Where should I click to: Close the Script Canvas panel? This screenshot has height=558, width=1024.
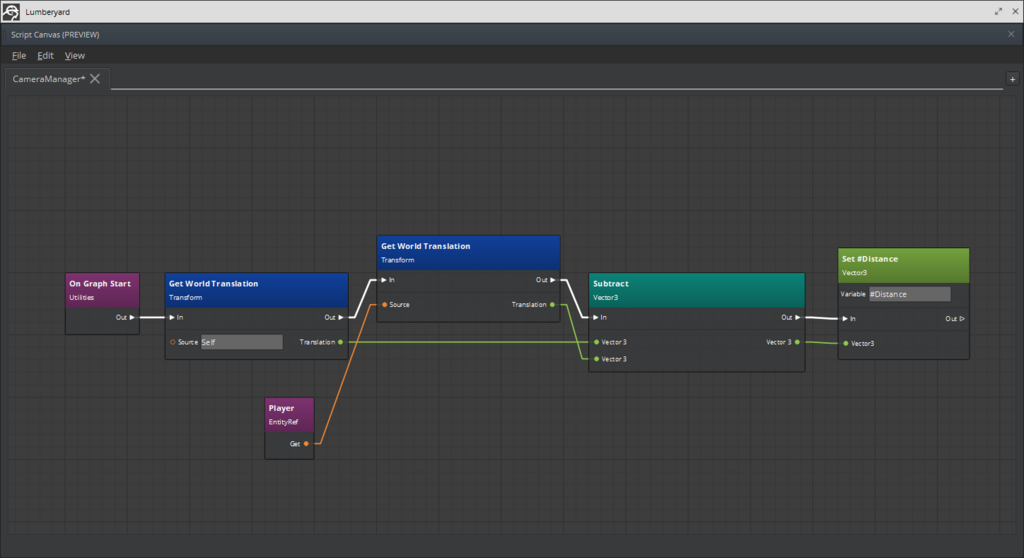pos(1011,34)
